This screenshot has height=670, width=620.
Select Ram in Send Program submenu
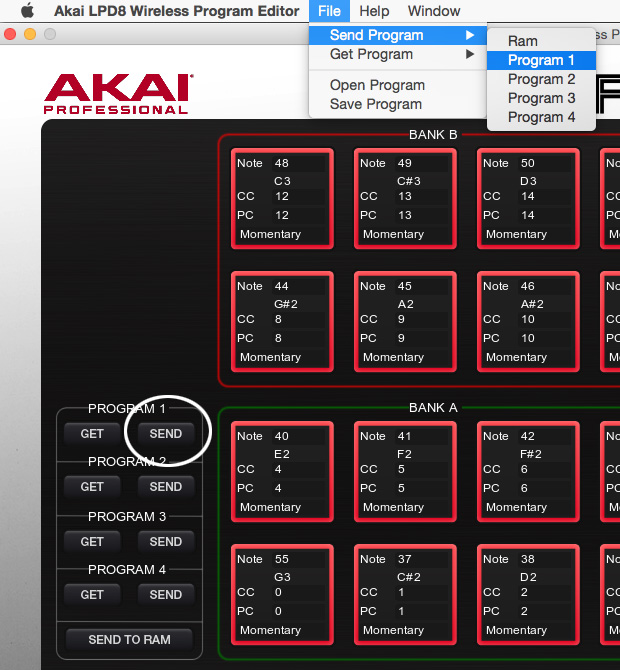pyautogui.click(x=541, y=41)
